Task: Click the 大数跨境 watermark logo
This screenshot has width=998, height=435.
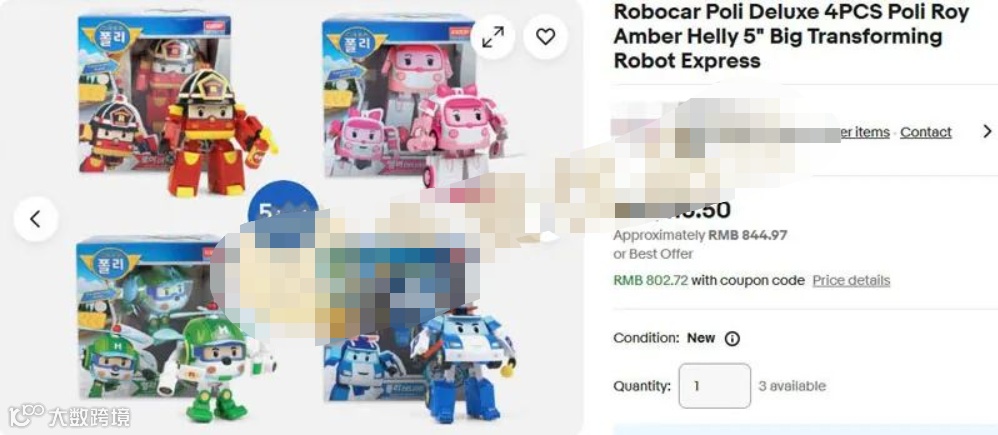Action: [69, 415]
